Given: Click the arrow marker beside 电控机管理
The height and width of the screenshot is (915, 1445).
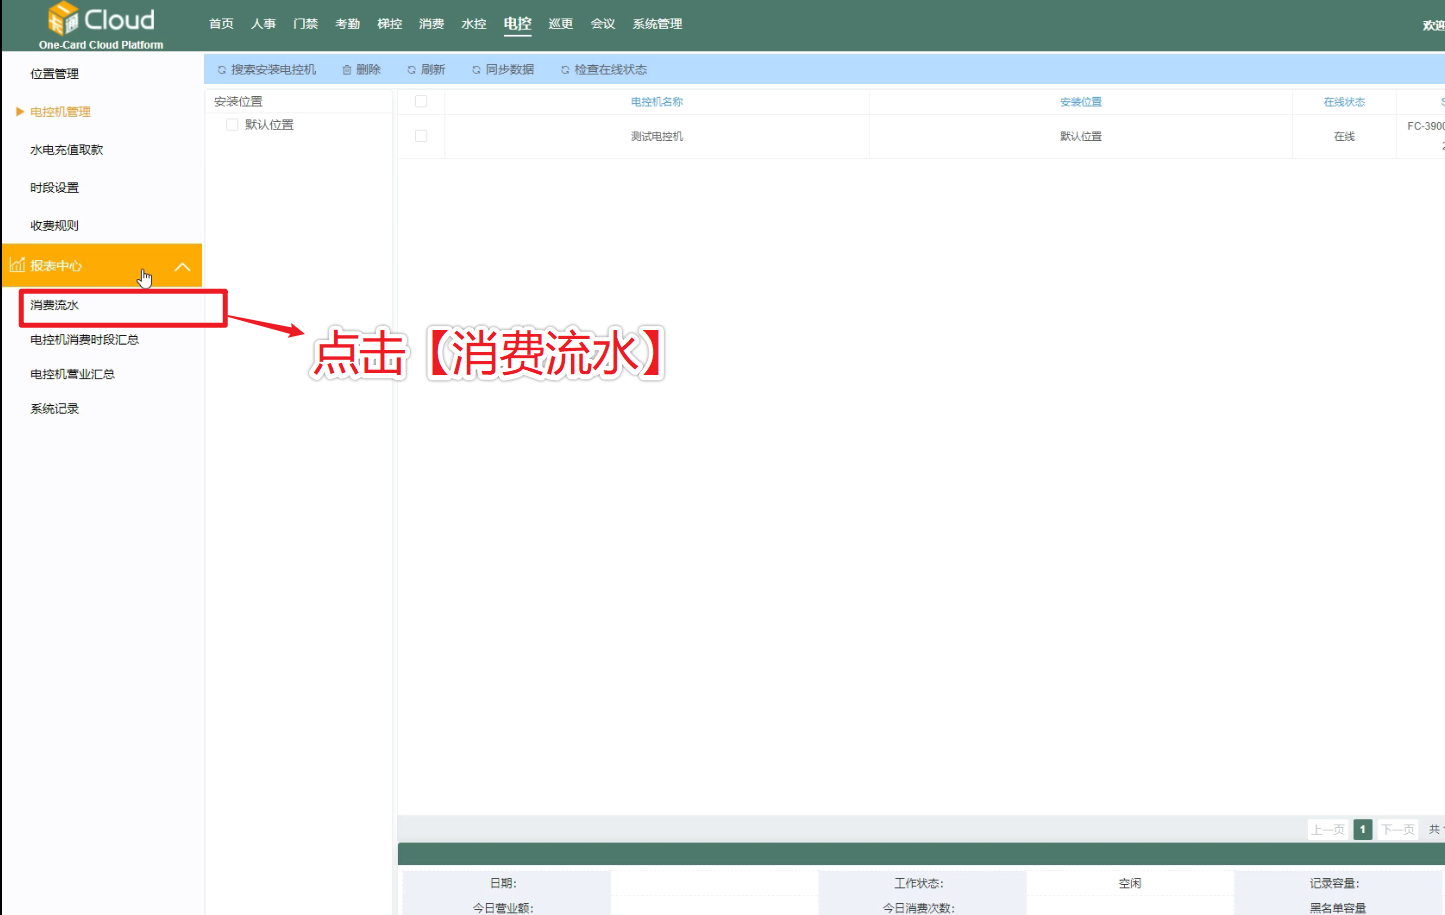Looking at the screenshot, I should tap(19, 112).
